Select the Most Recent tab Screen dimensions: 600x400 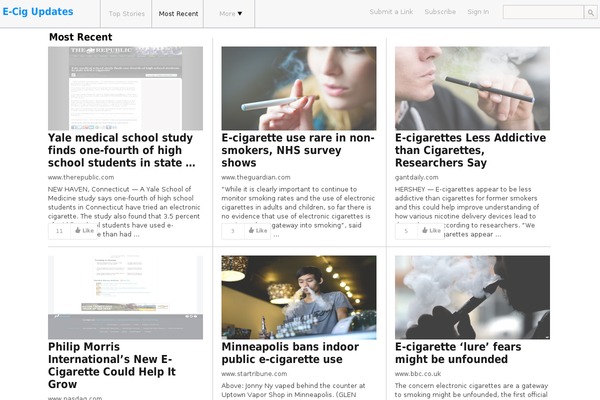pos(178,13)
